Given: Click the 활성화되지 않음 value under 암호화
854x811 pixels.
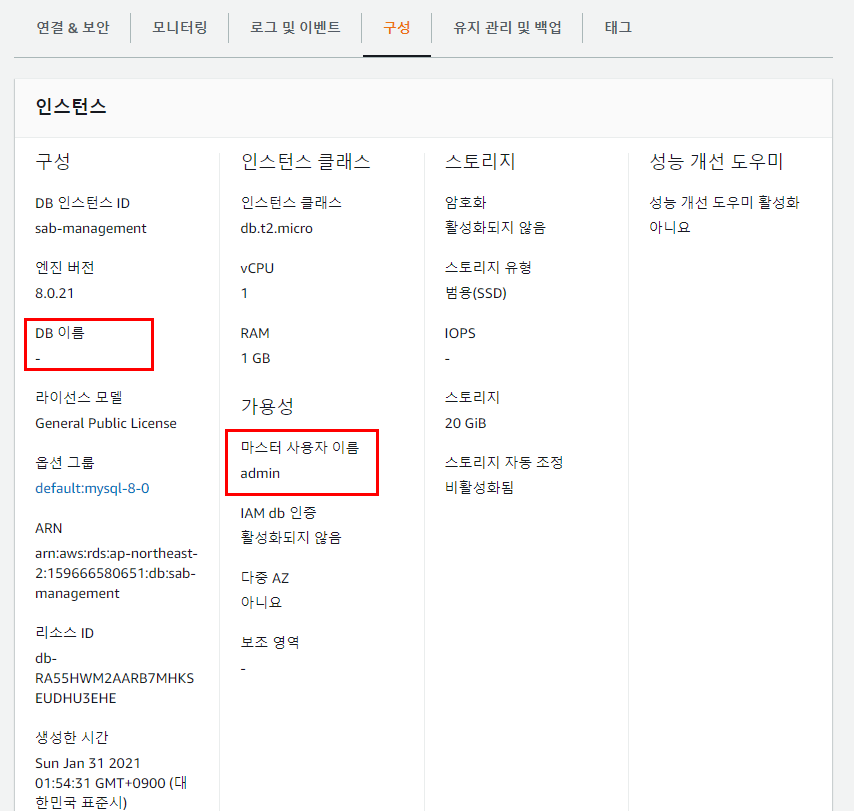Looking at the screenshot, I should (x=495, y=227).
